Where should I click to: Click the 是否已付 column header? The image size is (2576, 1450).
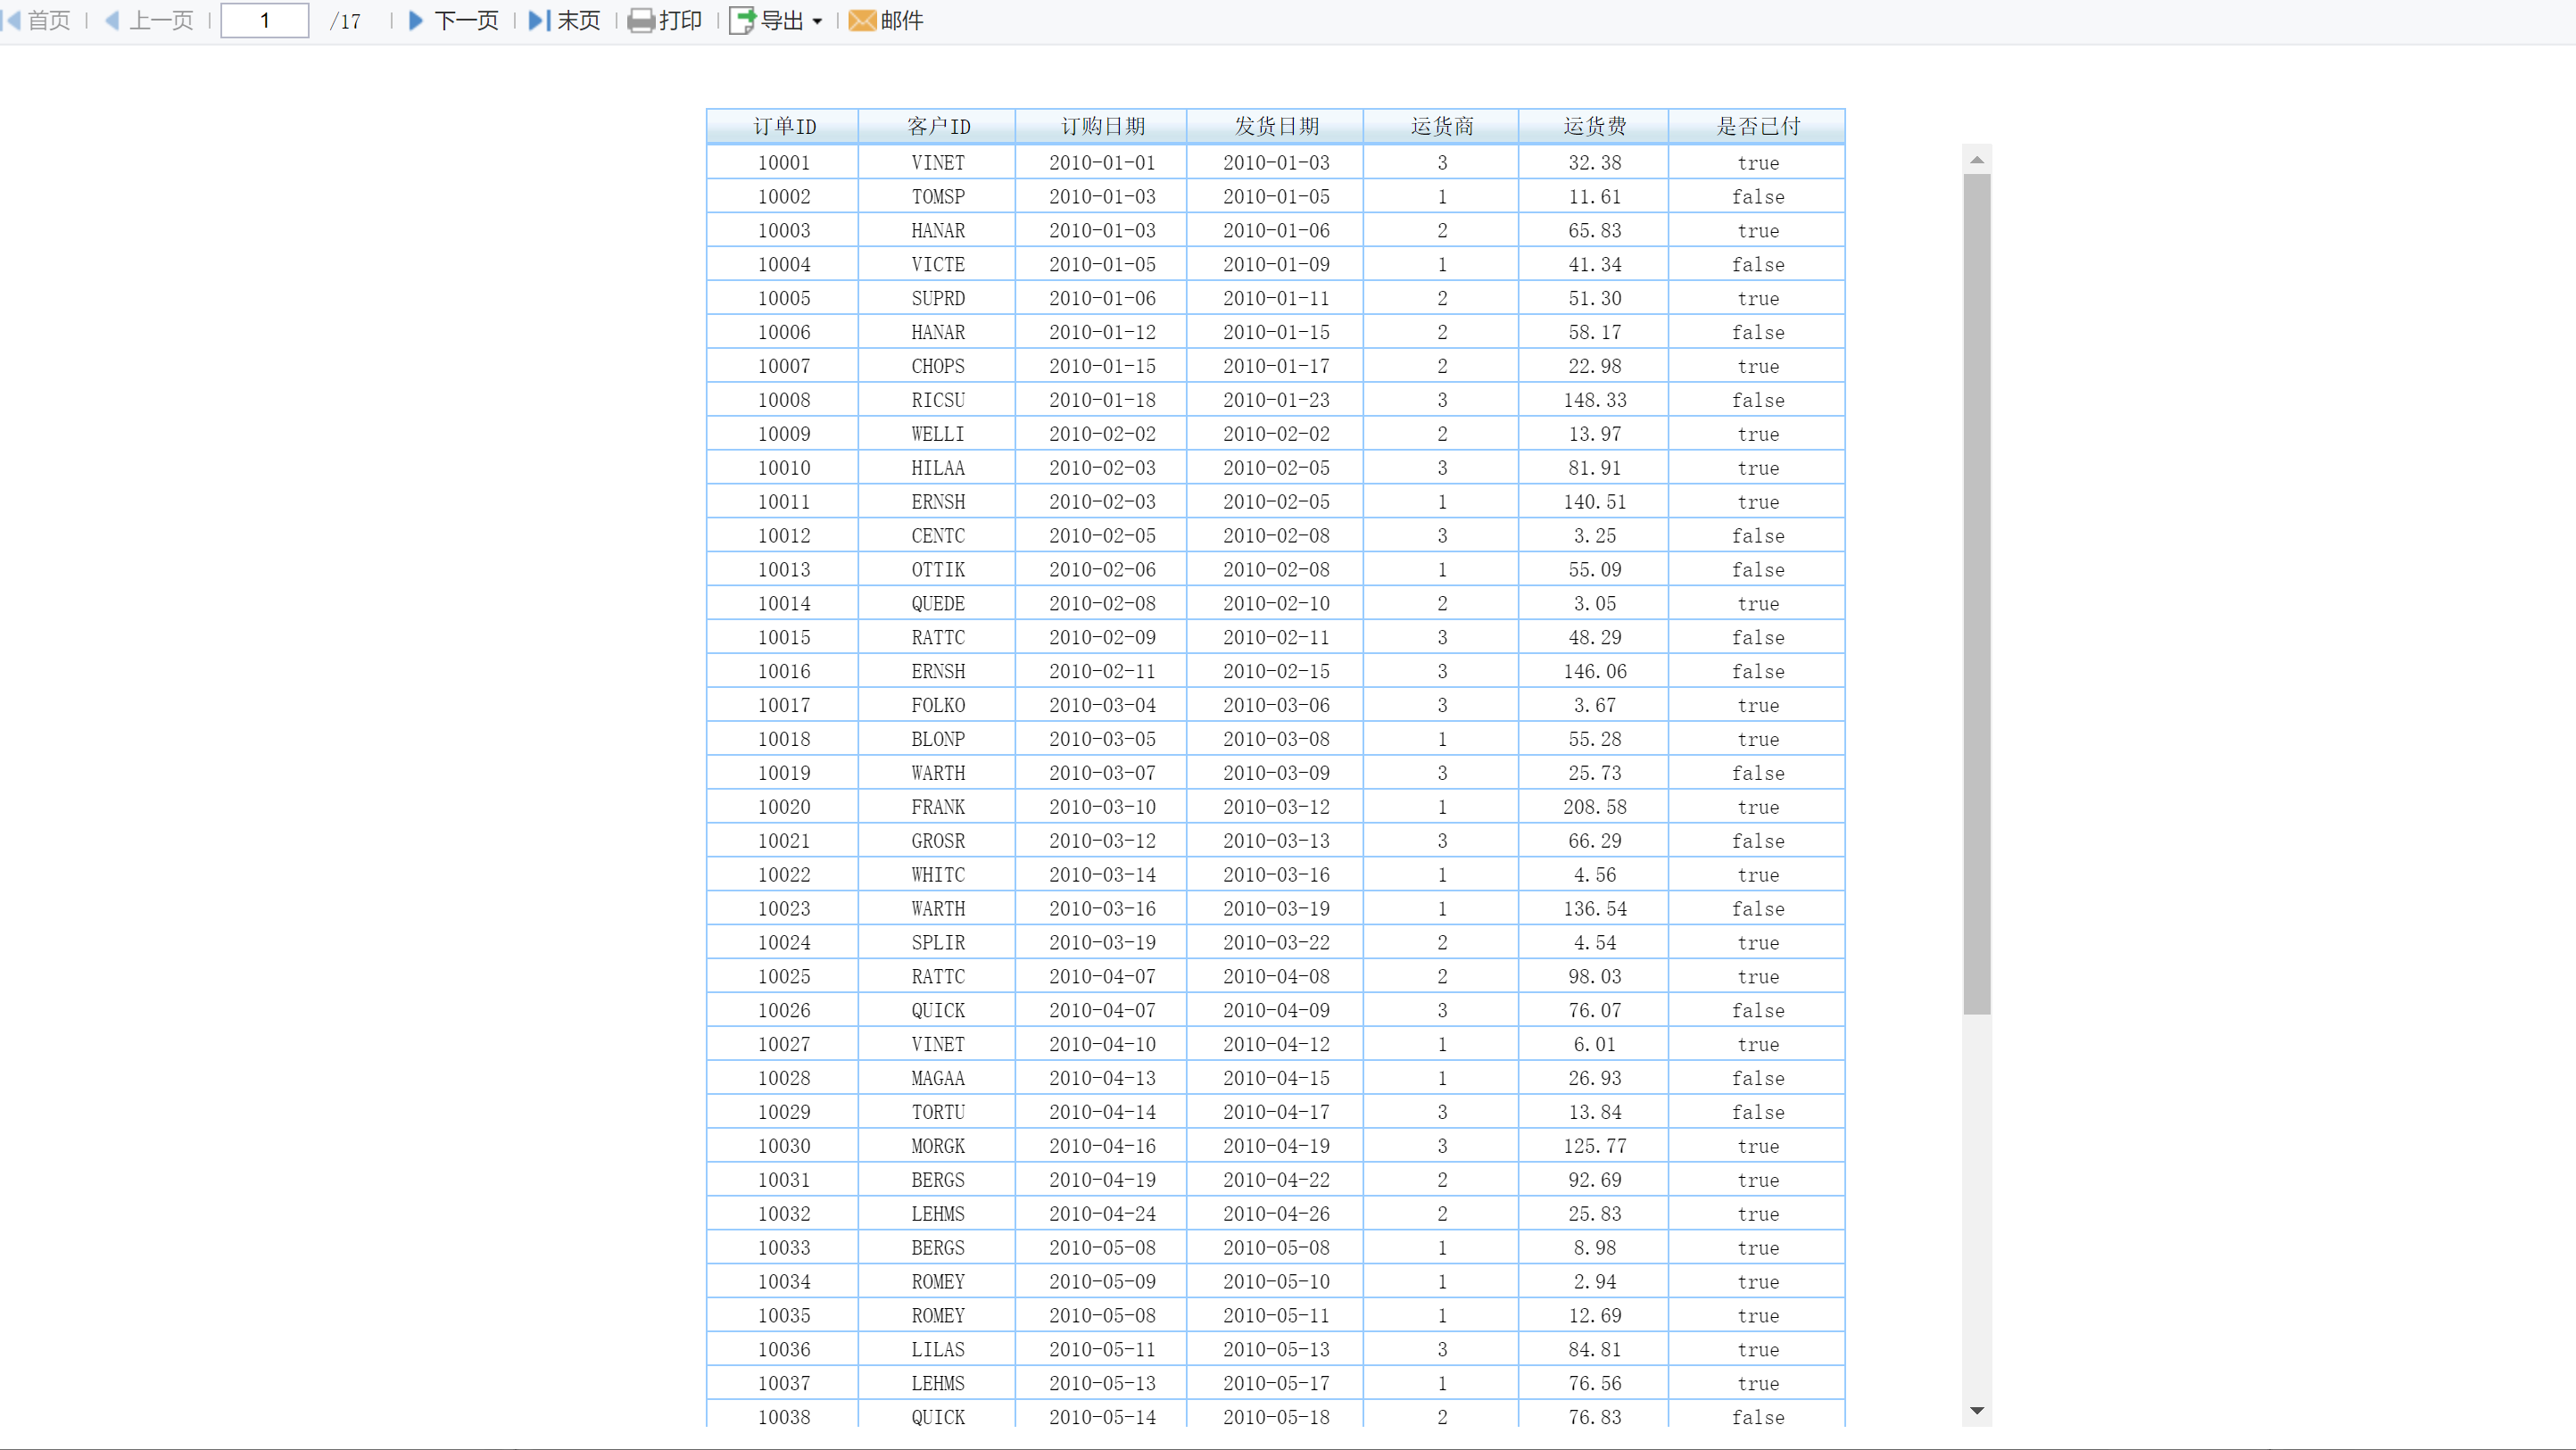tap(1757, 126)
